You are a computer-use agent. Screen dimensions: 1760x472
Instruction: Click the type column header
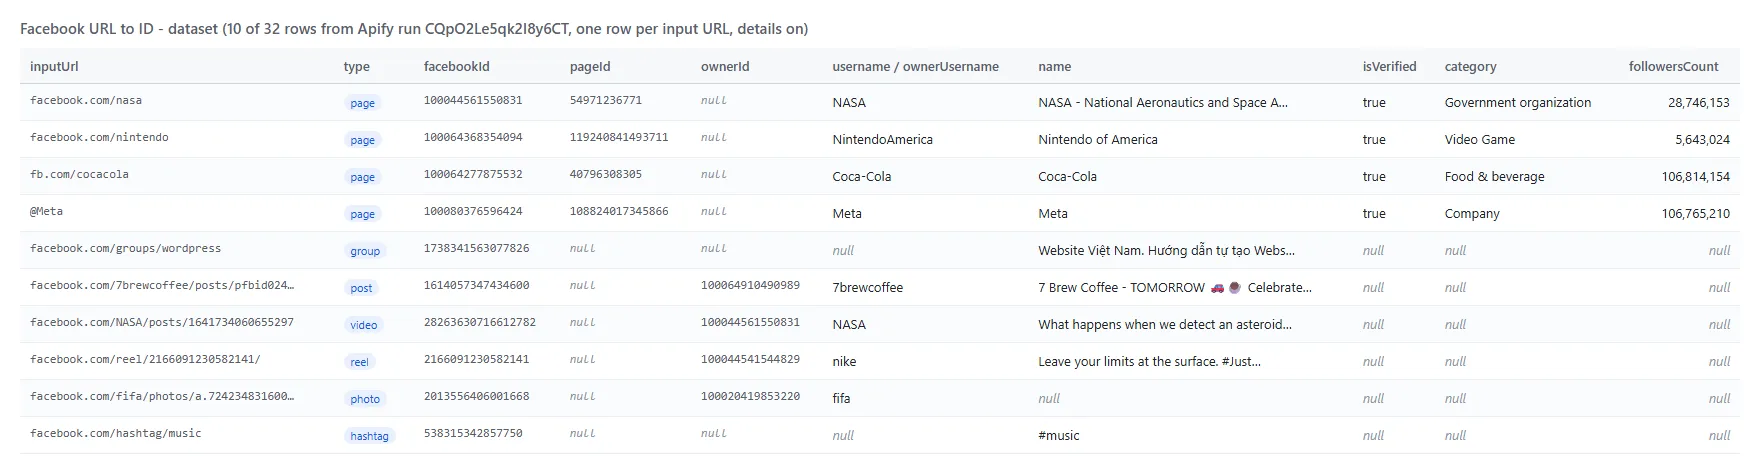coord(356,67)
